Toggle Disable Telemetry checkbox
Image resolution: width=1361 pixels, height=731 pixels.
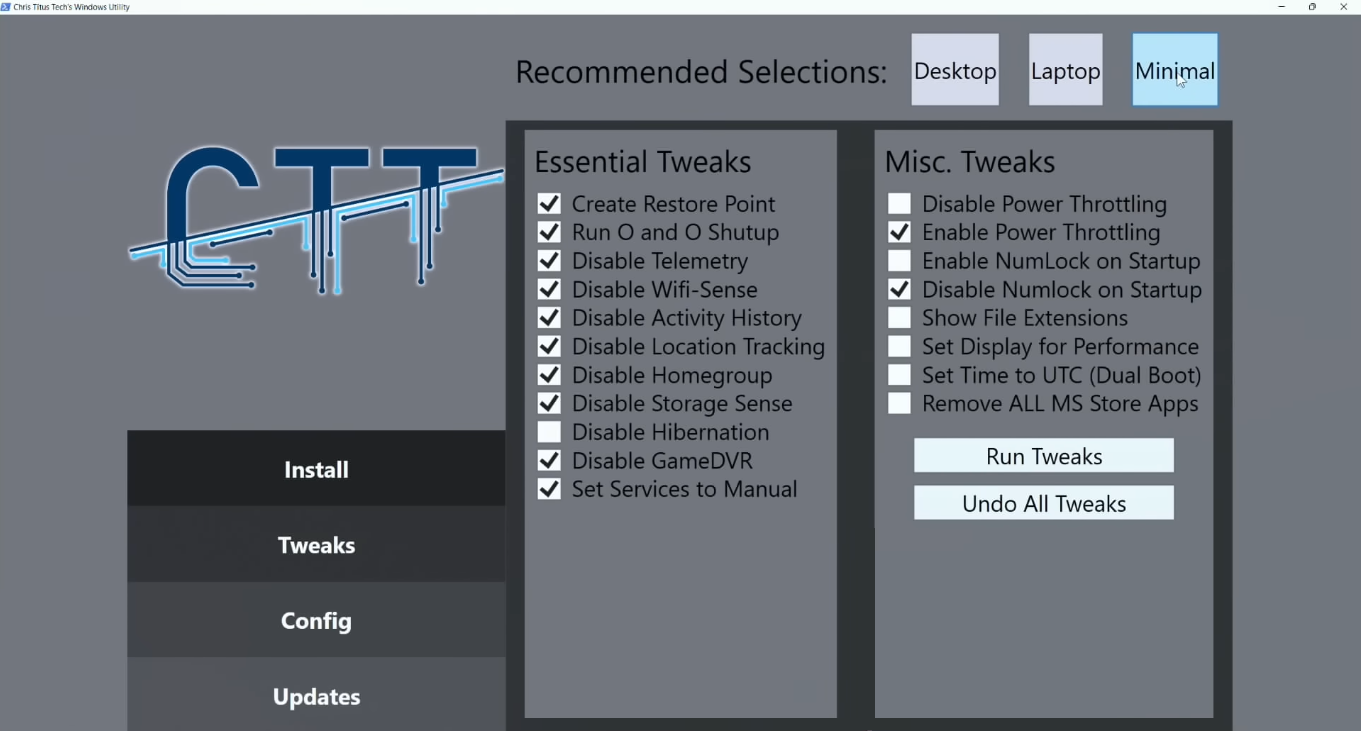click(x=549, y=261)
